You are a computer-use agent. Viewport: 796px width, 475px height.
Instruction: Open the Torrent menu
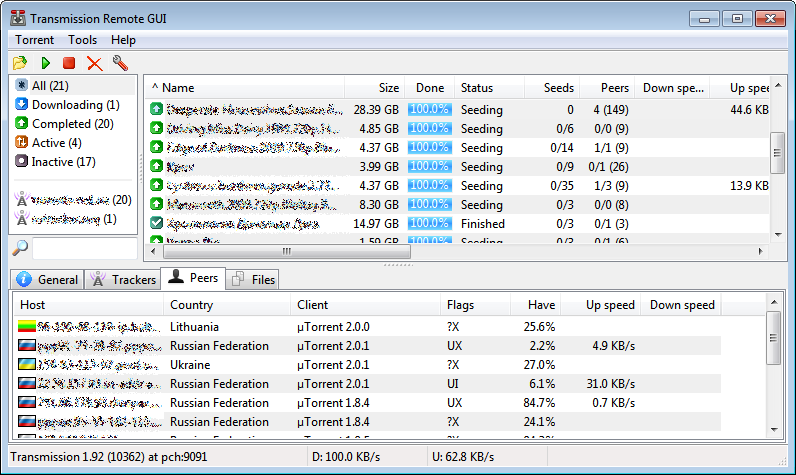click(x=34, y=40)
